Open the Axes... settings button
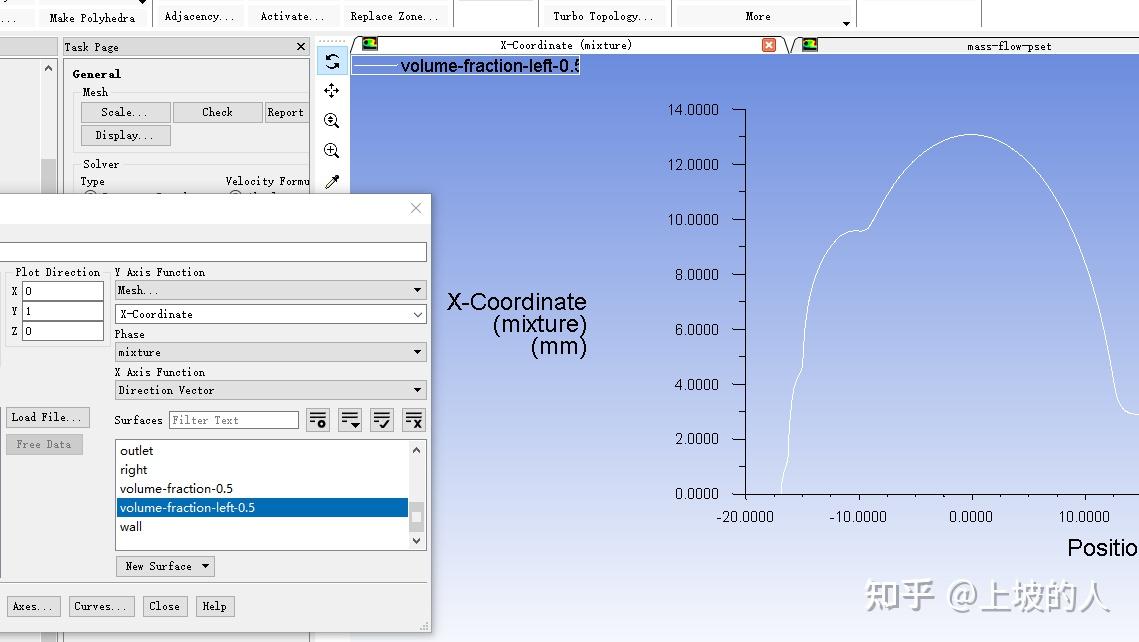Viewport: 1139px width, 642px height. [x=33, y=606]
